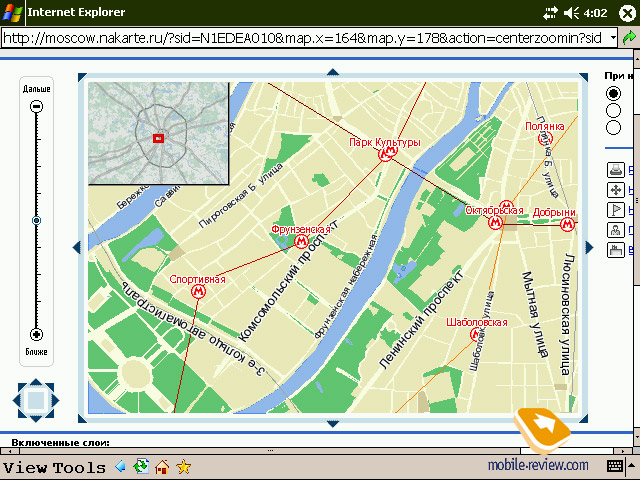The height and width of the screenshot is (480, 640).
Task: Pan map to the top-right corner arrow
Action: click(584, 77)
